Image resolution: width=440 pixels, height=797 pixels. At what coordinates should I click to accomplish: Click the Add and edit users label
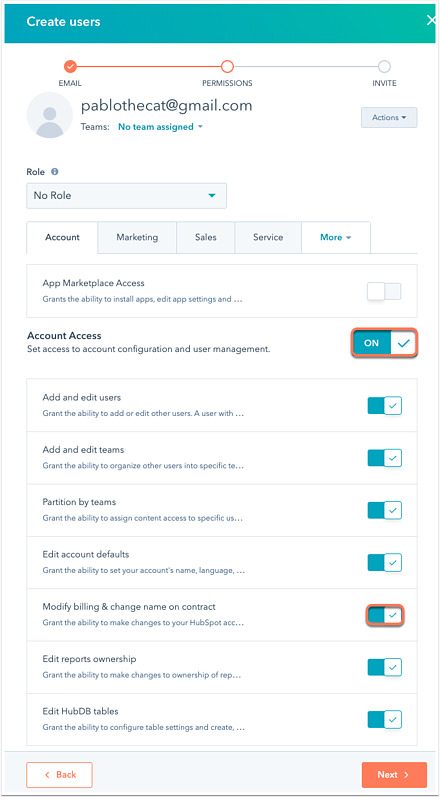(x=82, y=397)
